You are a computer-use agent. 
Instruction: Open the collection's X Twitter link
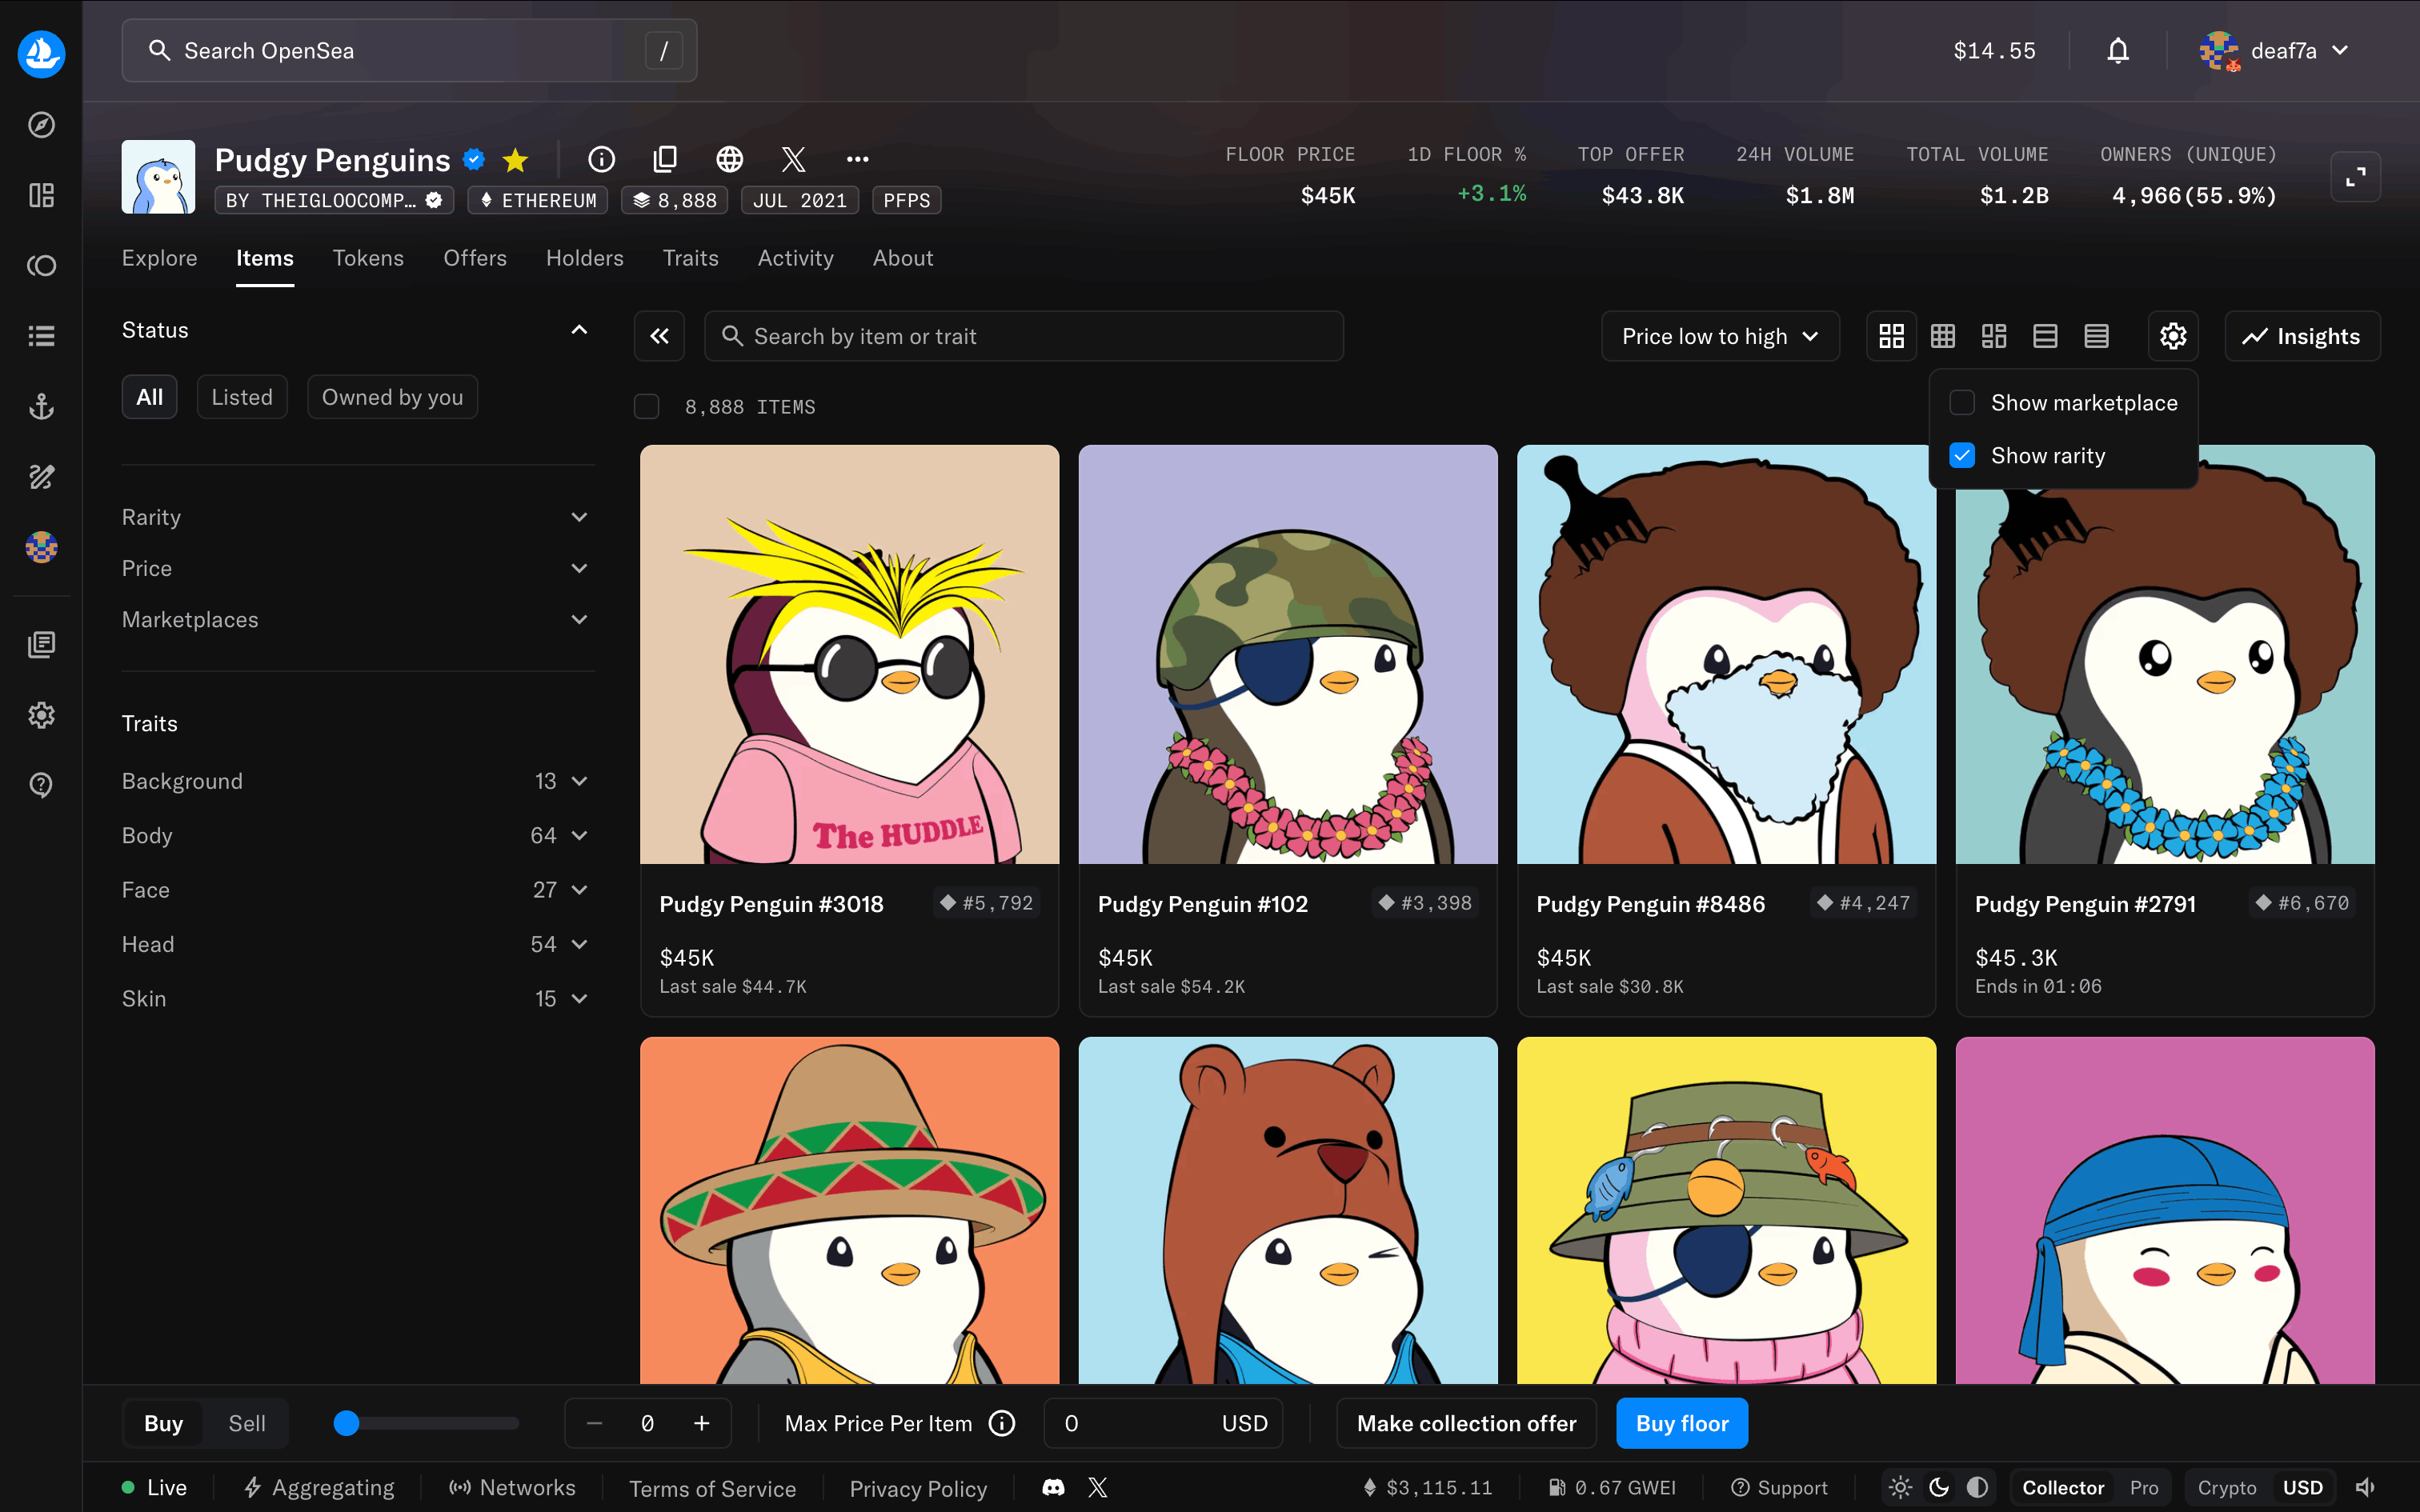point(793,159)
